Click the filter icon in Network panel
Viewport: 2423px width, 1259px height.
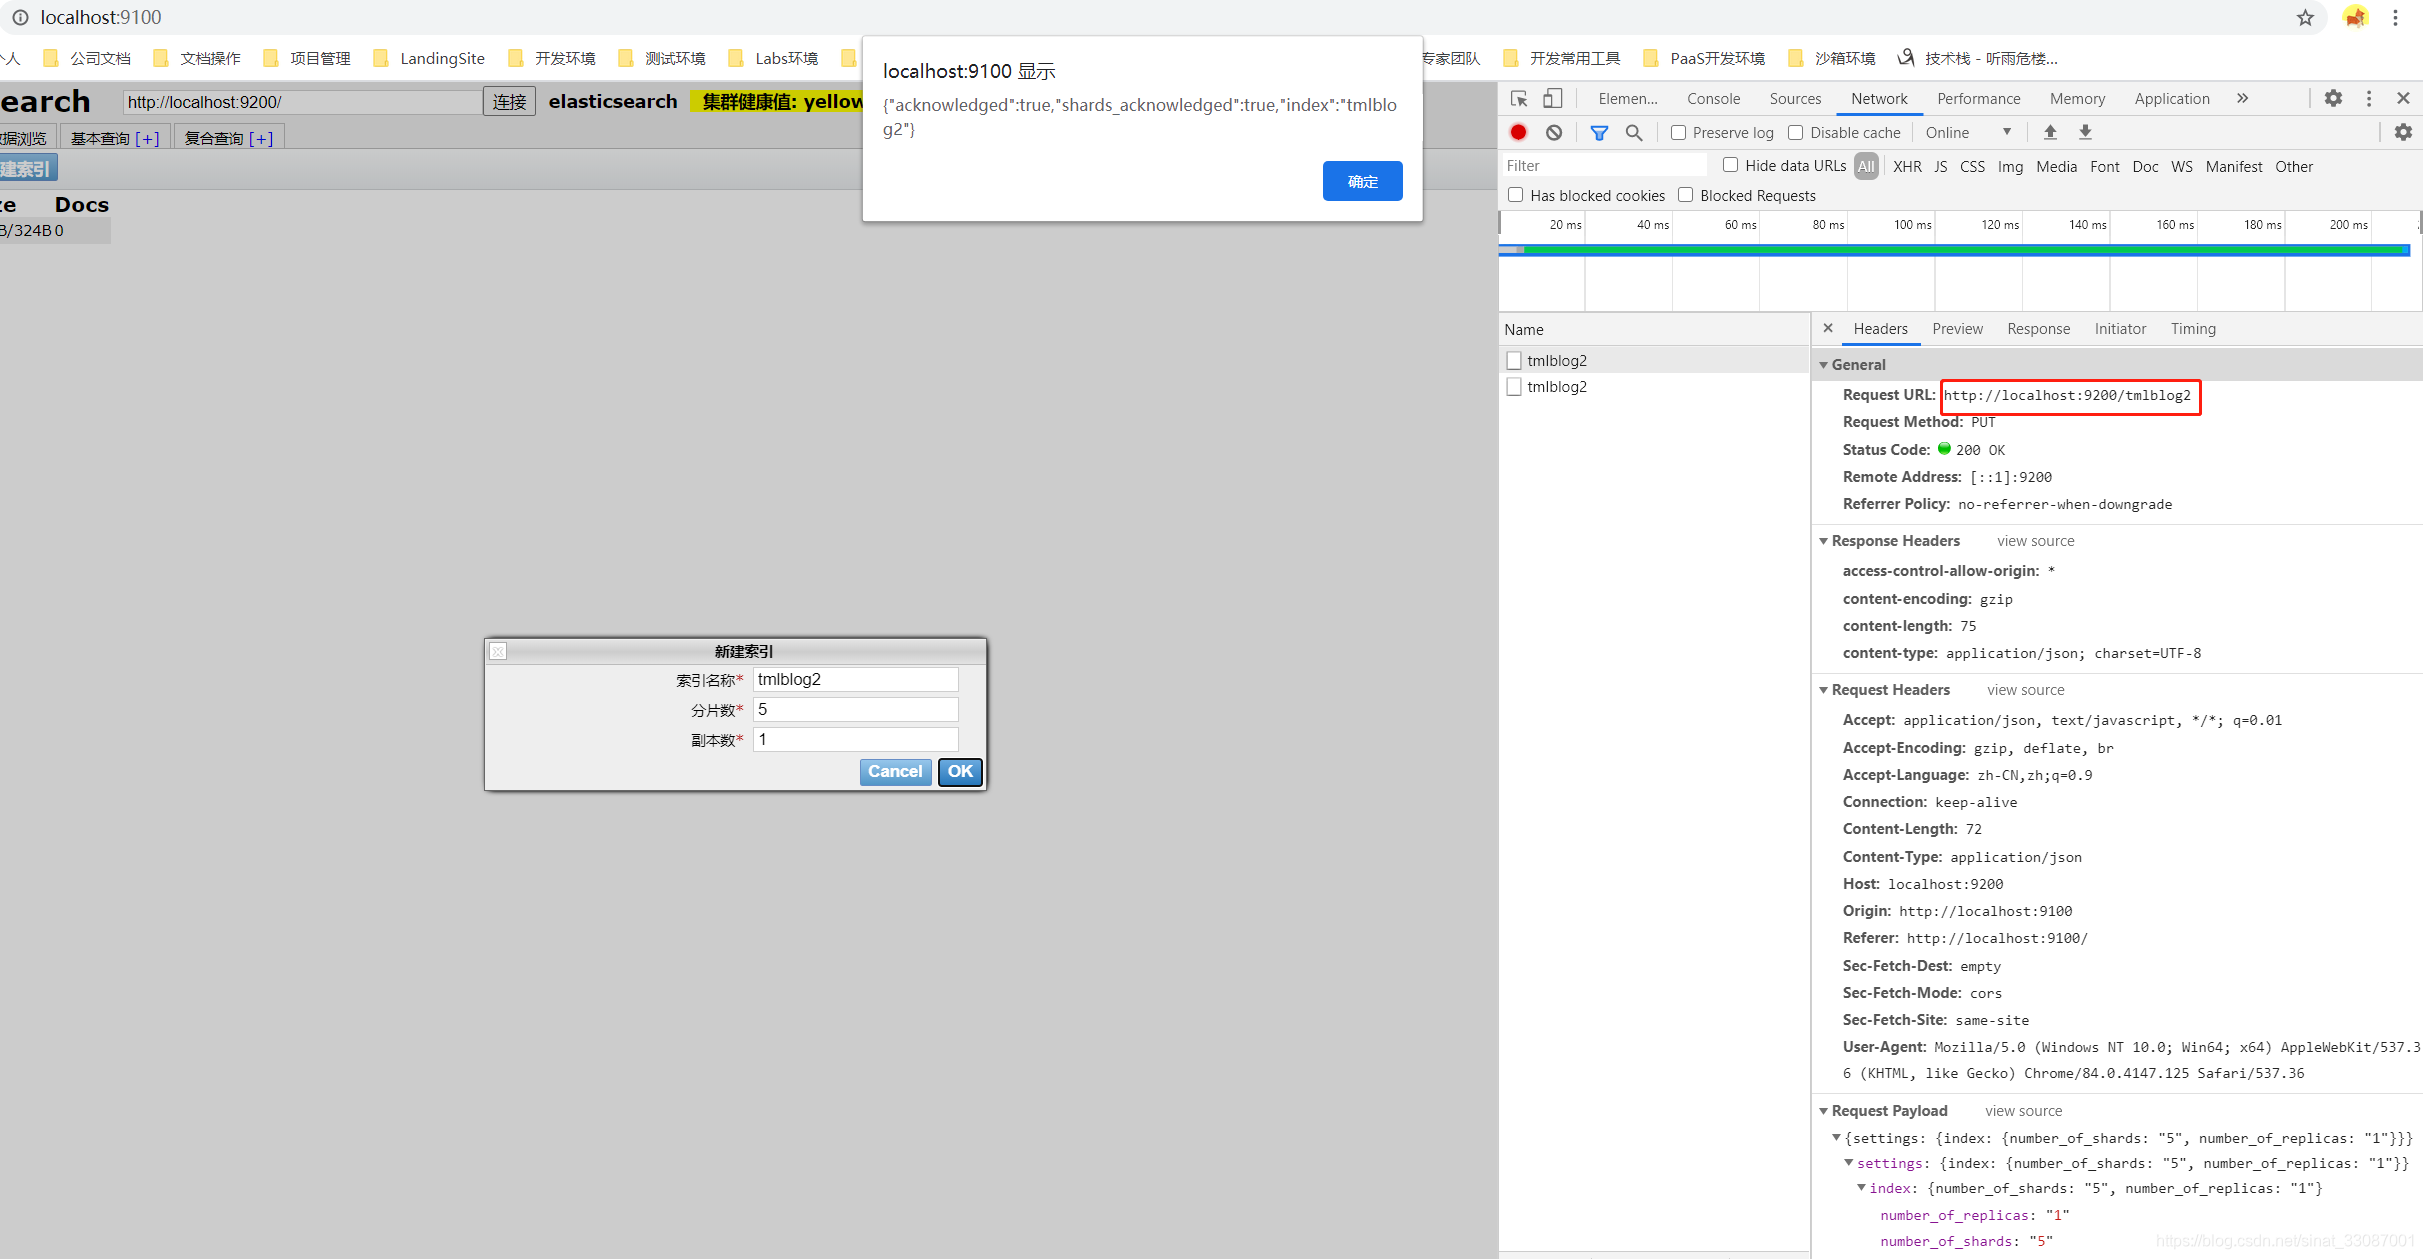pos(1598,133)
